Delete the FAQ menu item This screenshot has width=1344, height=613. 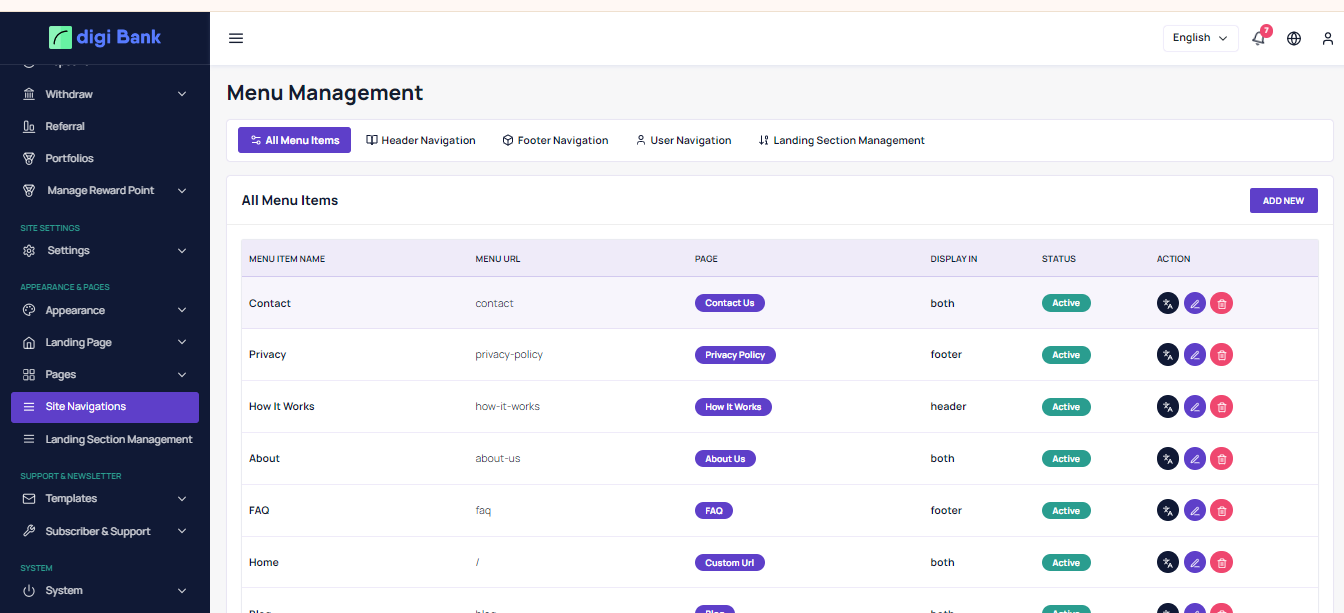coord(1221,511)
